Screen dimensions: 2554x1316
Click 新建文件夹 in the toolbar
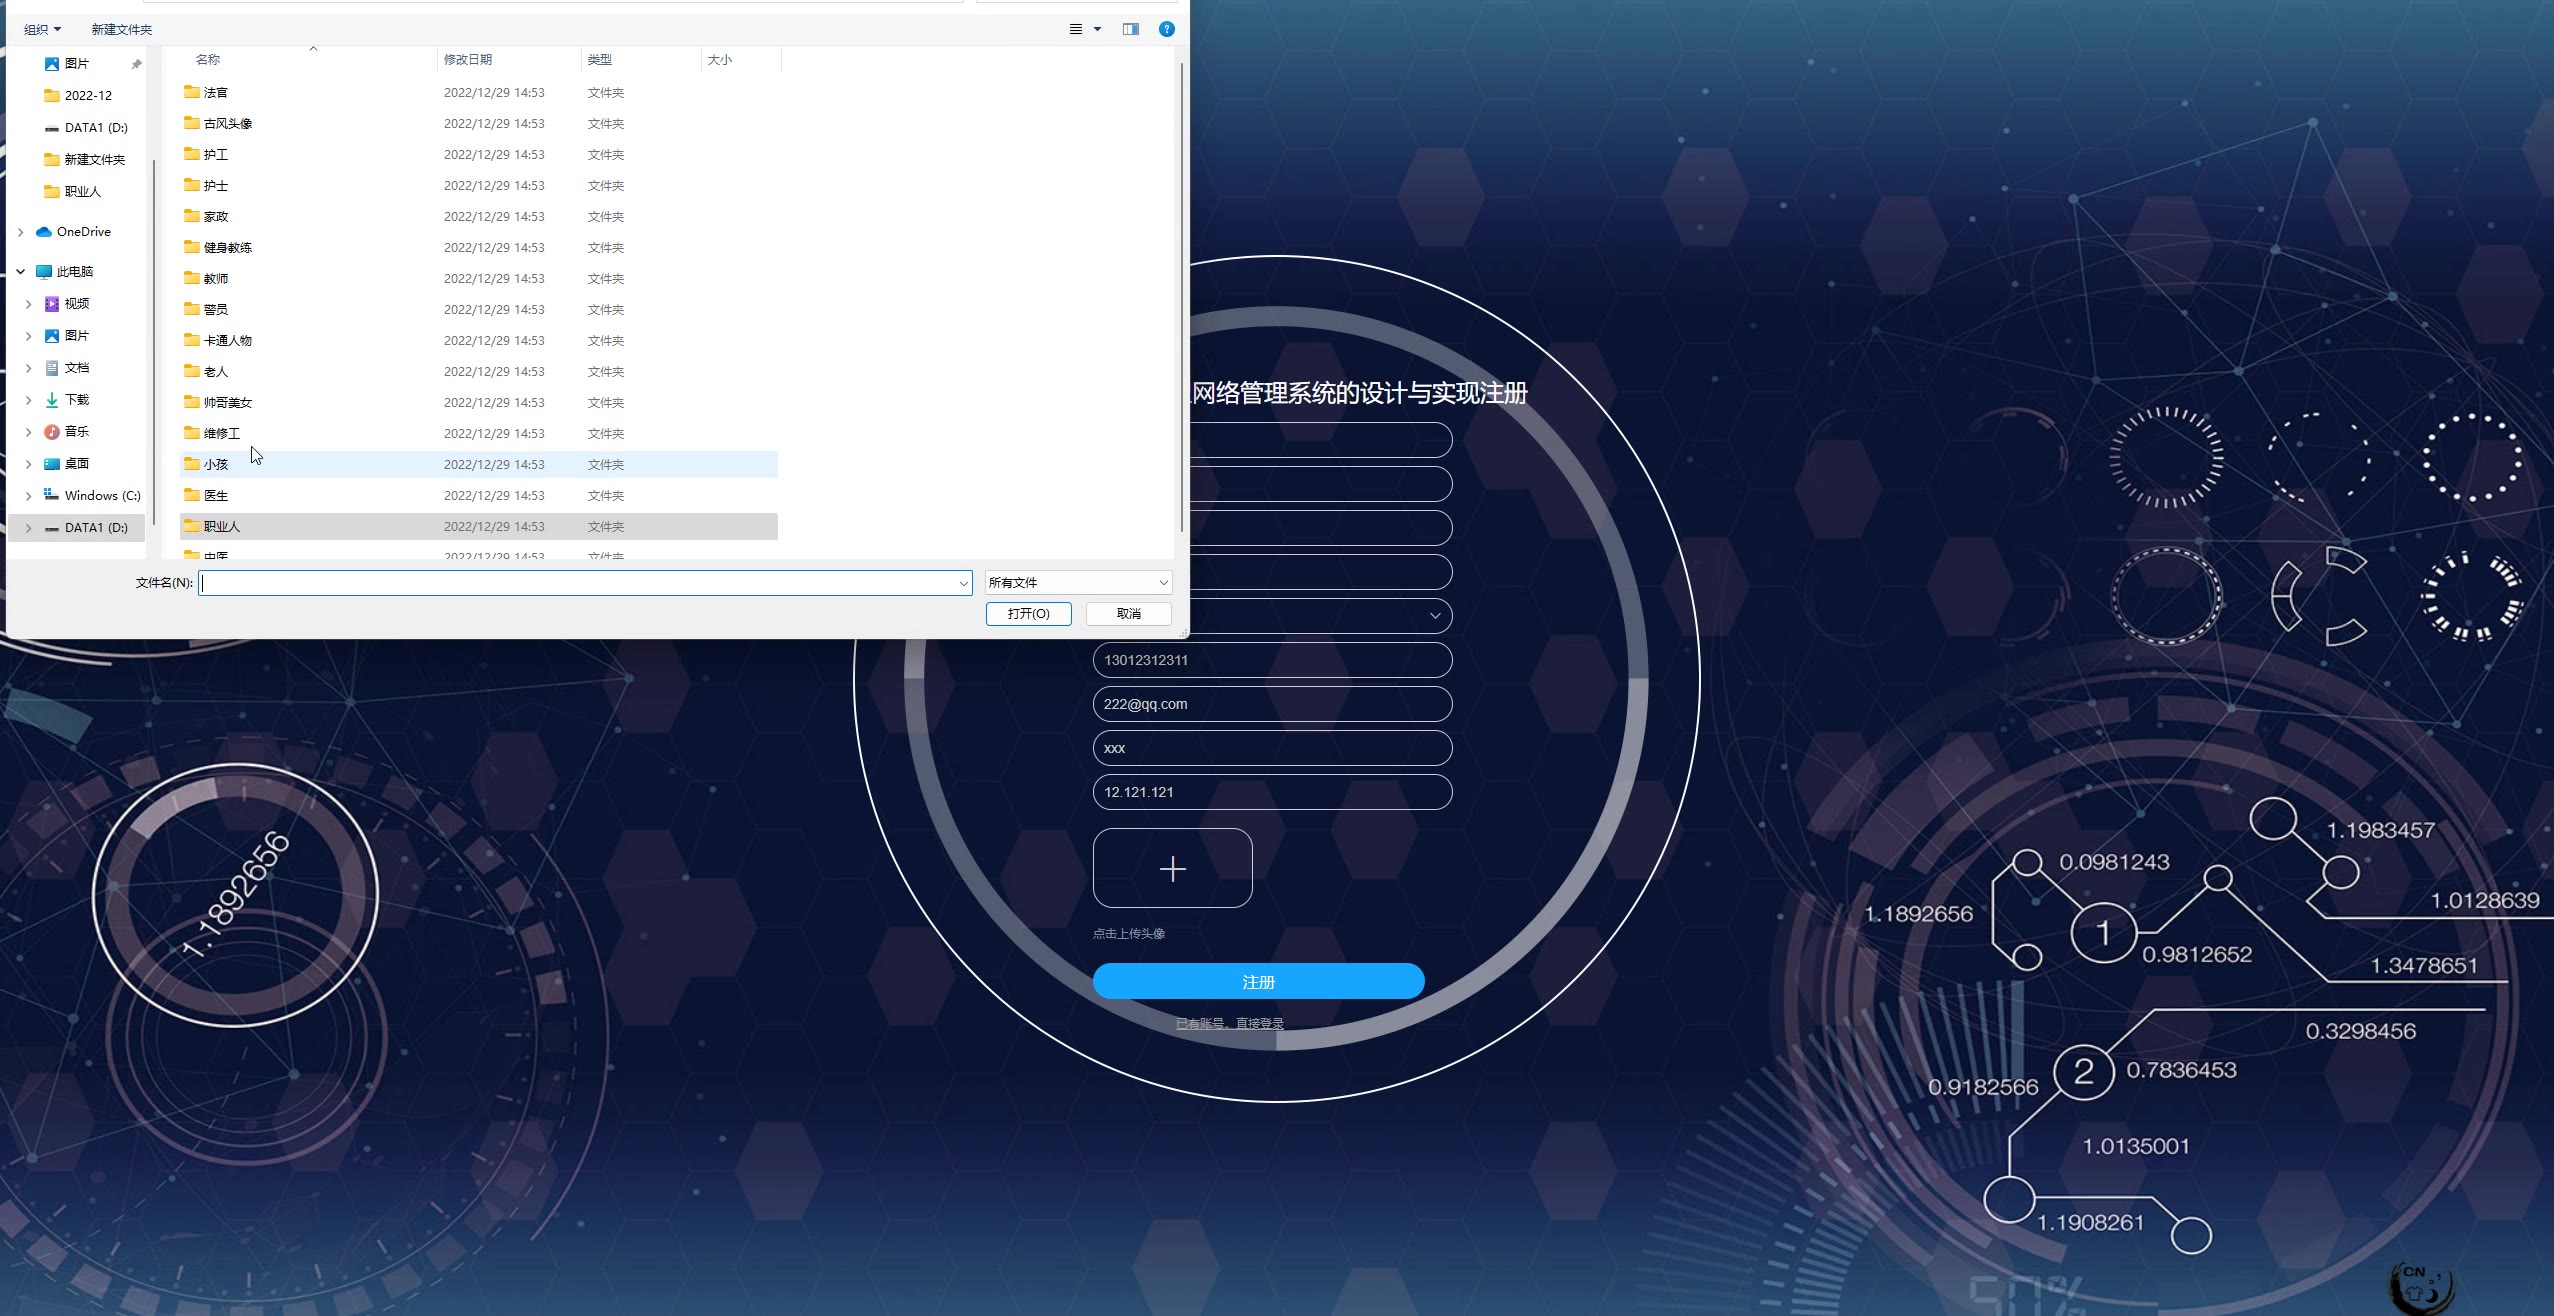tap(121, 29)
